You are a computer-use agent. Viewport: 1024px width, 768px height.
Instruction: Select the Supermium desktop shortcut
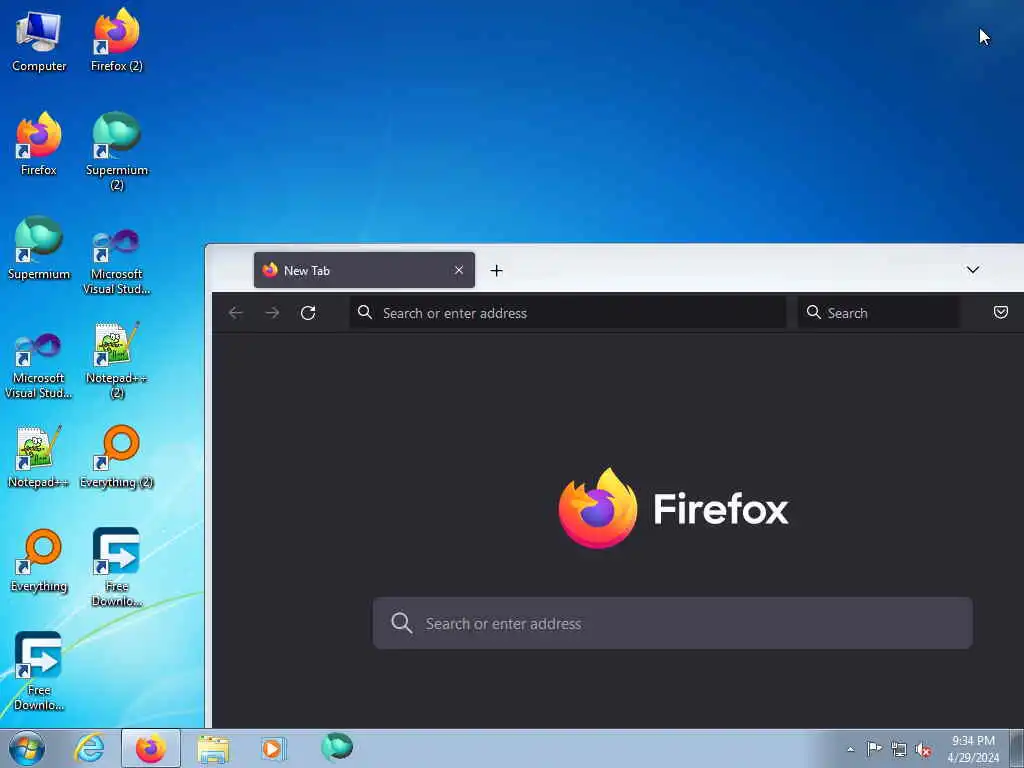(x=39, y=249)
